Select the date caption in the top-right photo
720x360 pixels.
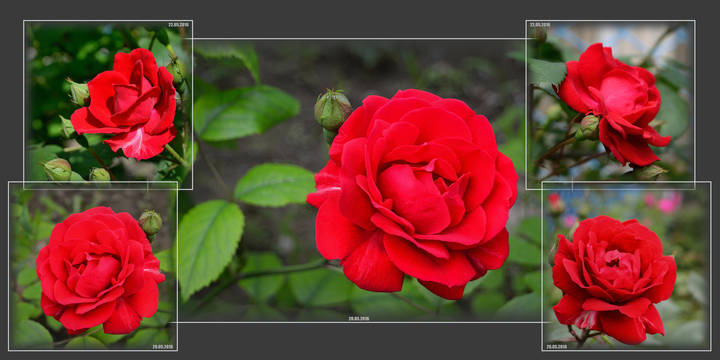(x=540, y=25)
